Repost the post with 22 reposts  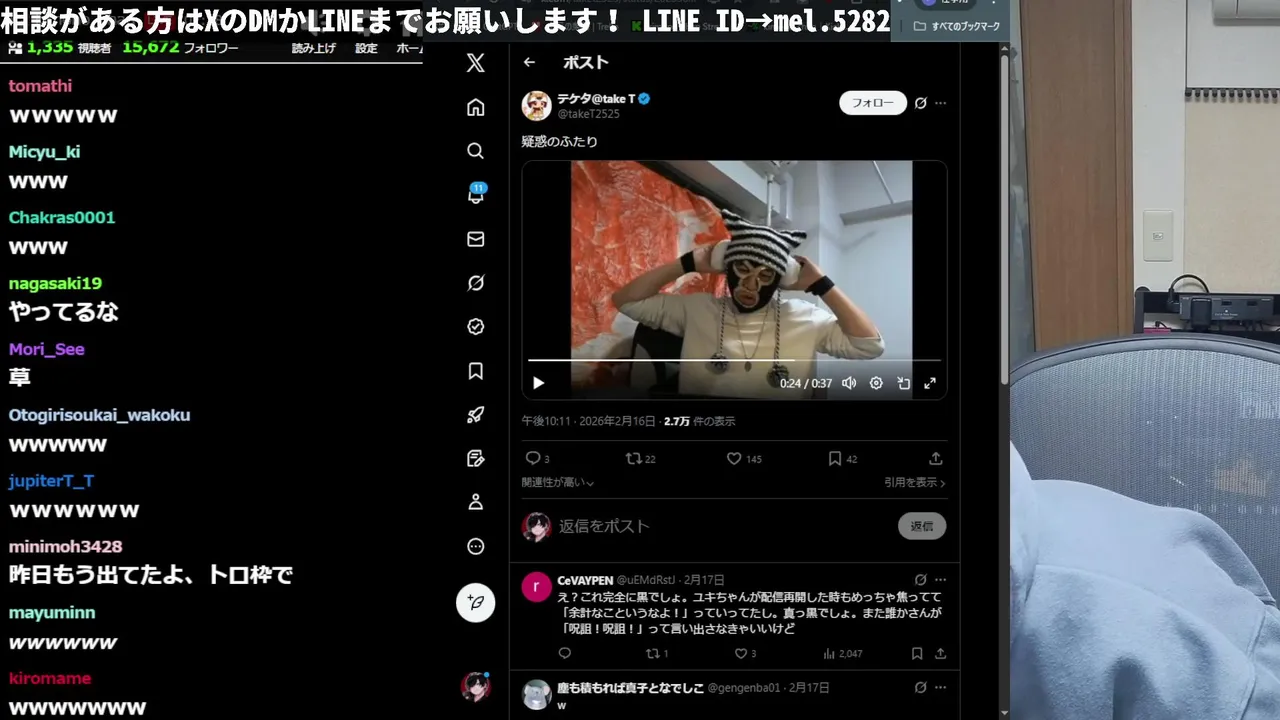[x=640, y=458]
